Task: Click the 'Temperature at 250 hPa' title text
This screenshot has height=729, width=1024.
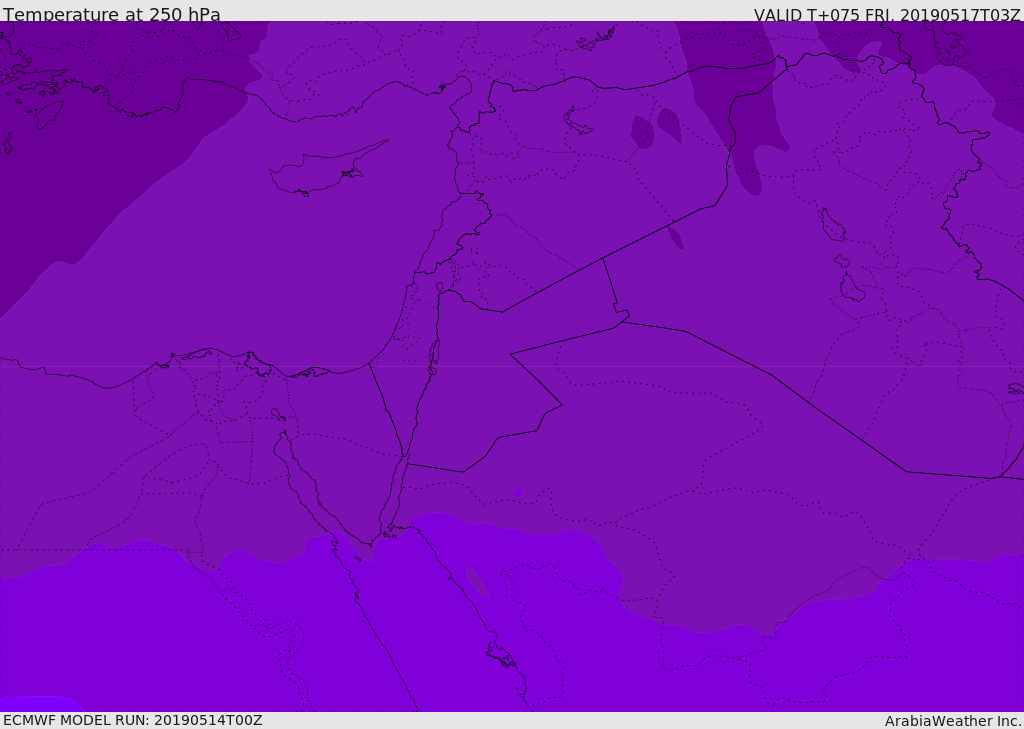Action: click(112, 14)
